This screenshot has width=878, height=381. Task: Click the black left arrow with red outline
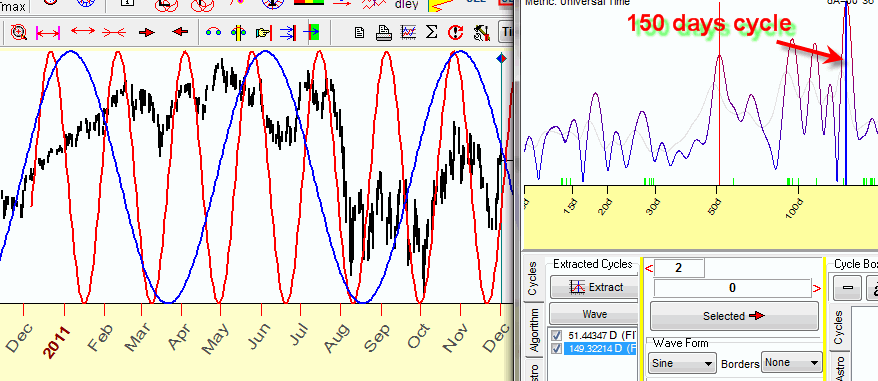click(180, 32)
